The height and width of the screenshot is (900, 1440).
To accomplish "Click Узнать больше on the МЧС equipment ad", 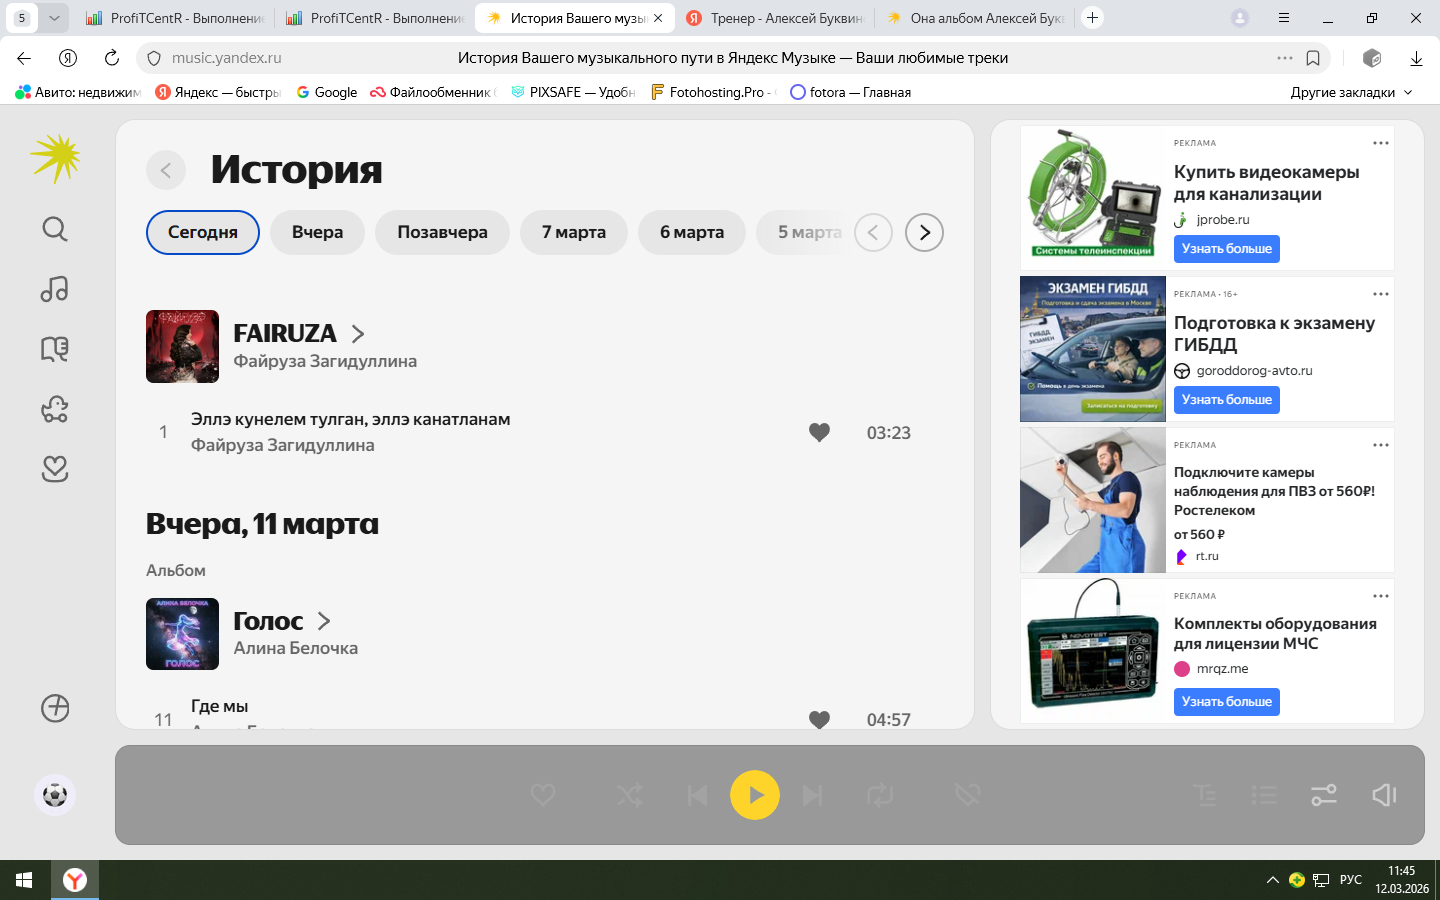I will (x=1227, y=702).
